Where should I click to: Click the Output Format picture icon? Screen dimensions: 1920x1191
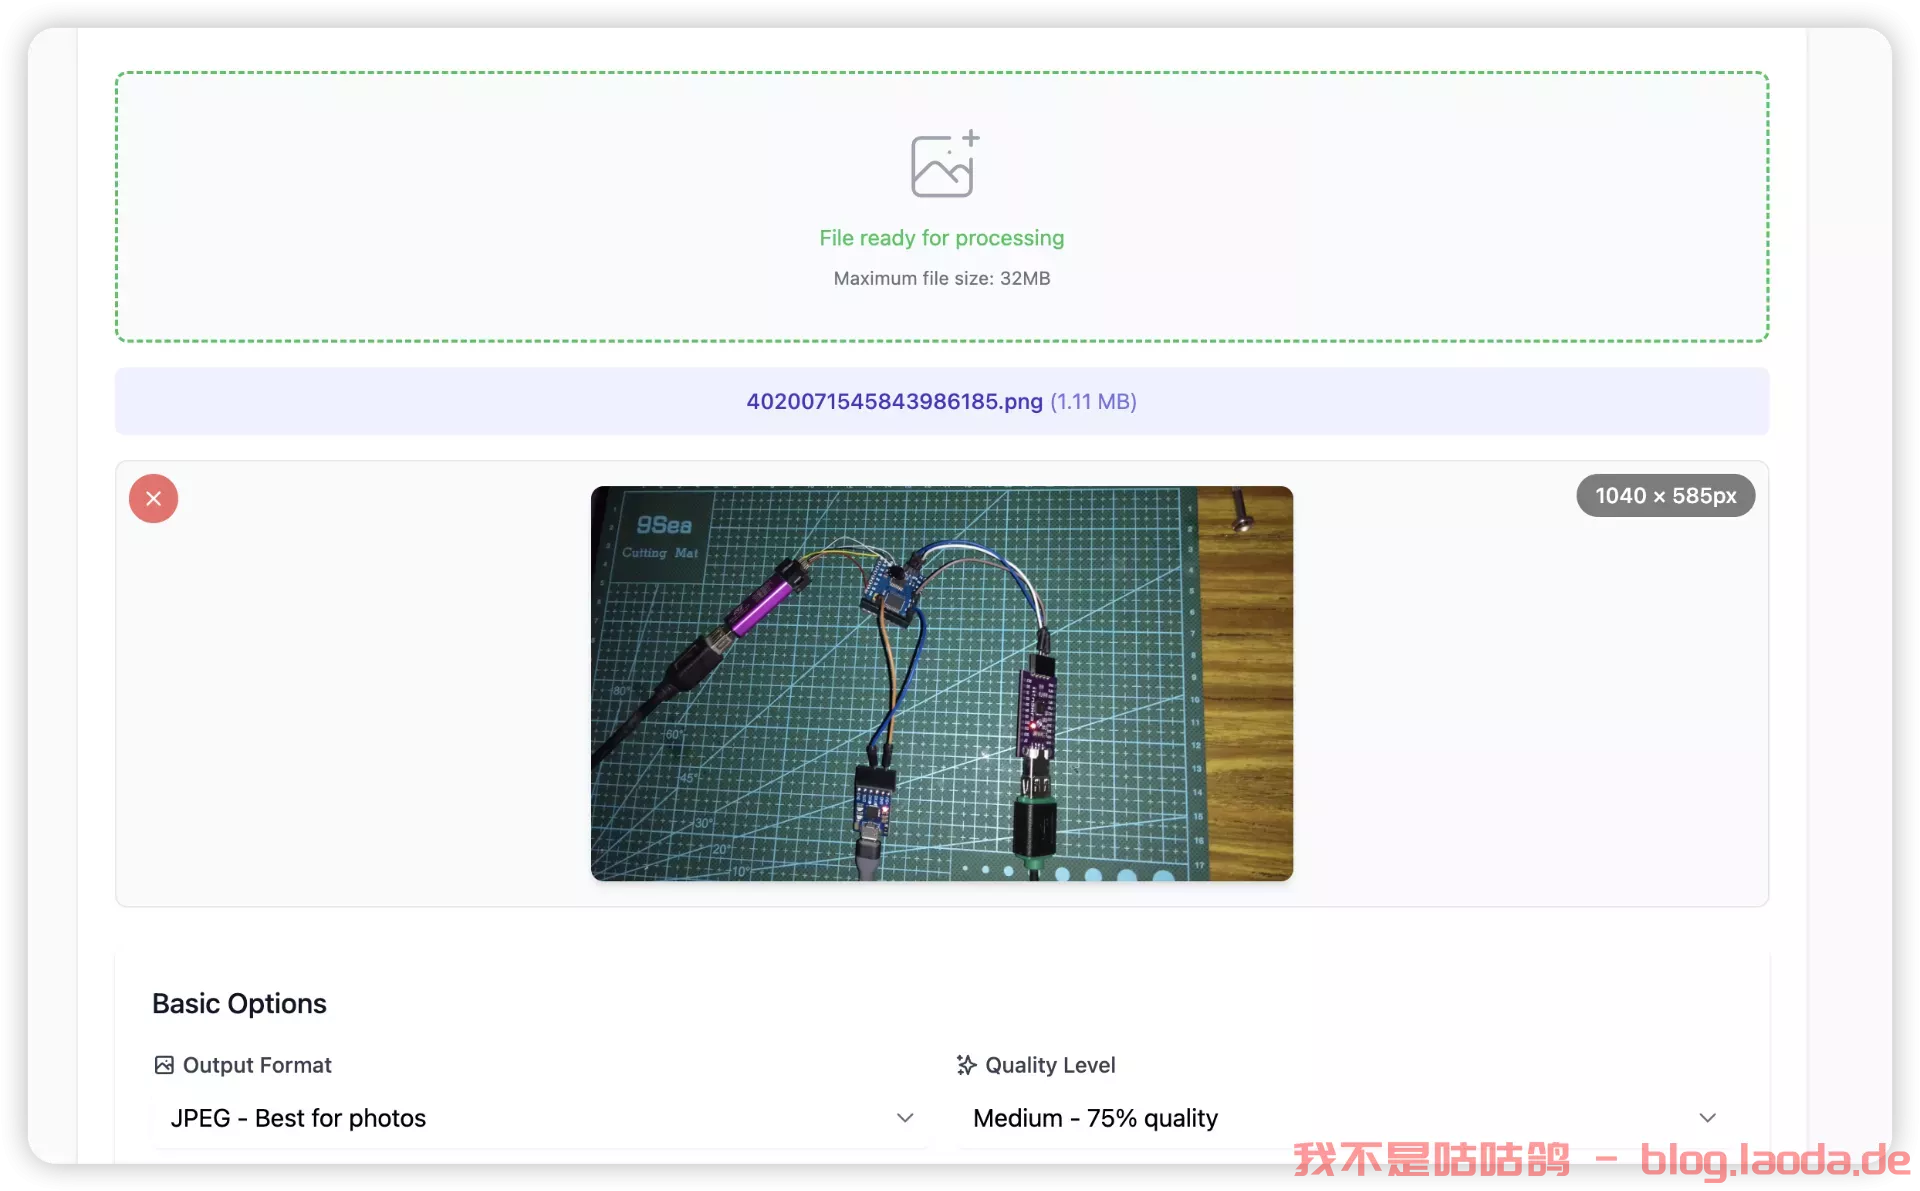tap(164, 1065)
